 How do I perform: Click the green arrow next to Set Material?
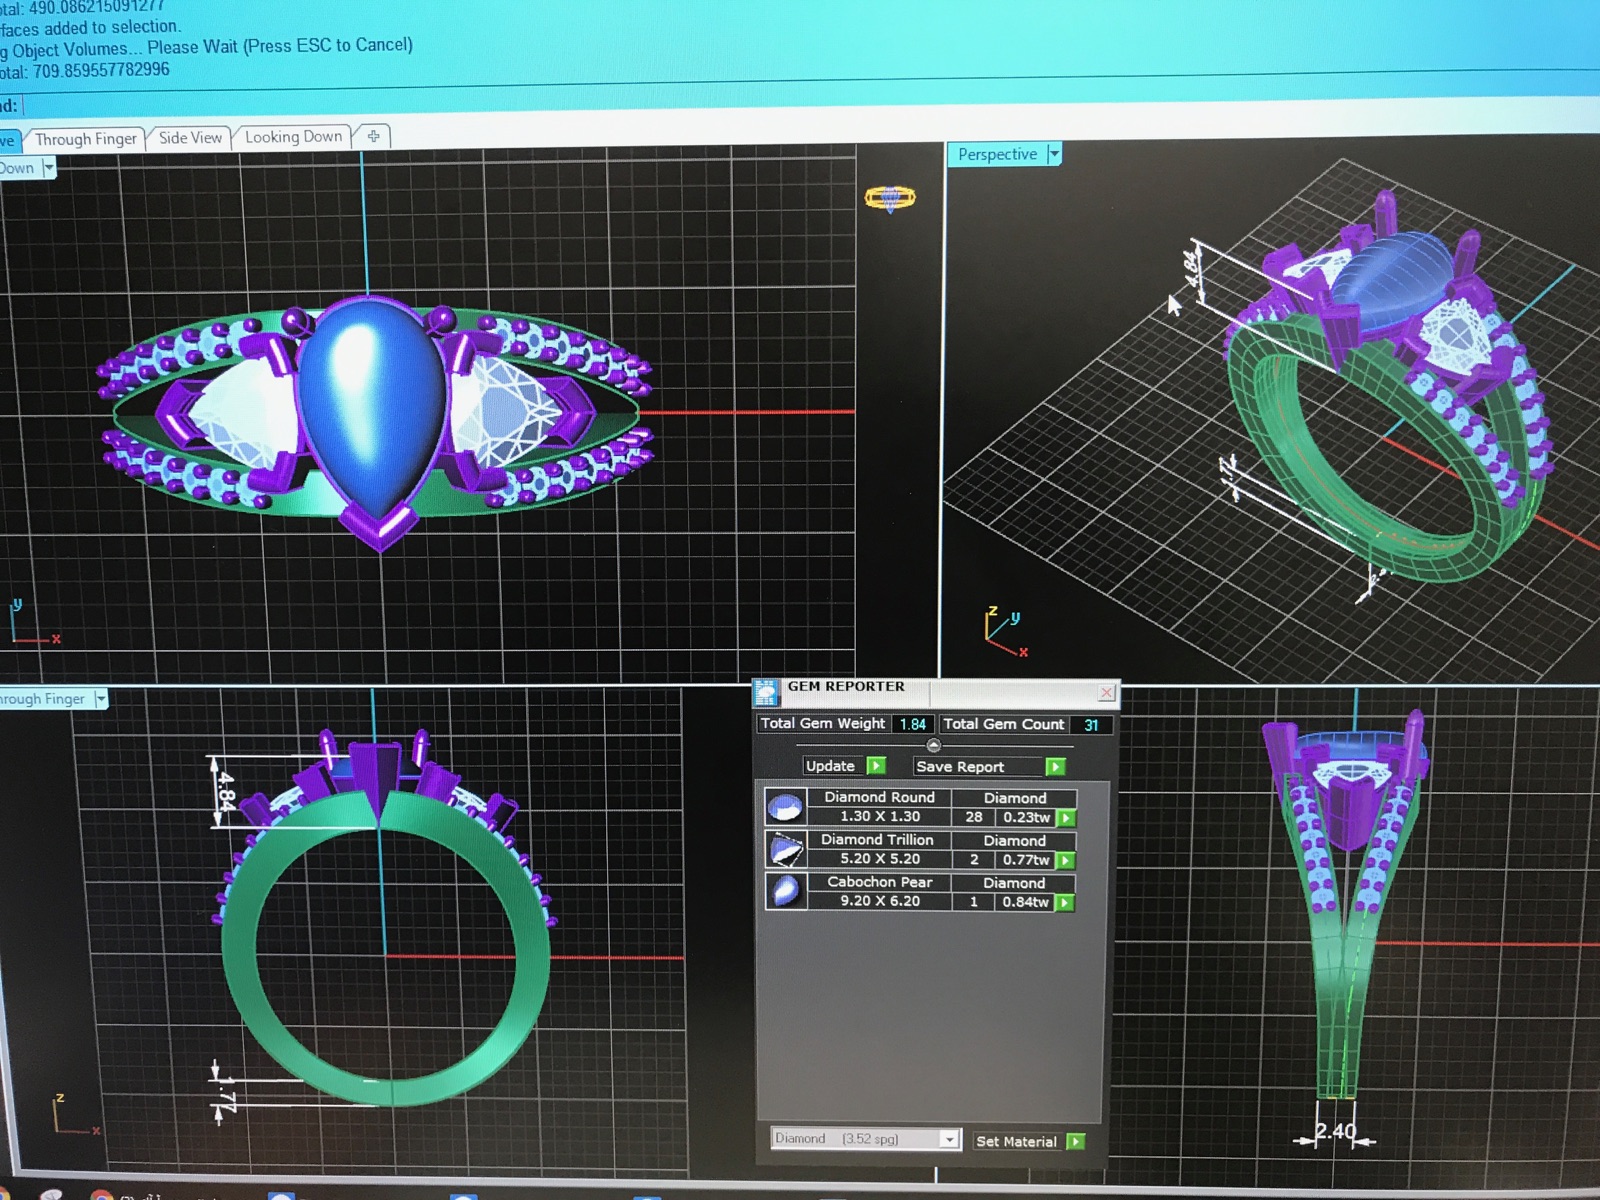tap(1076, 1141)
